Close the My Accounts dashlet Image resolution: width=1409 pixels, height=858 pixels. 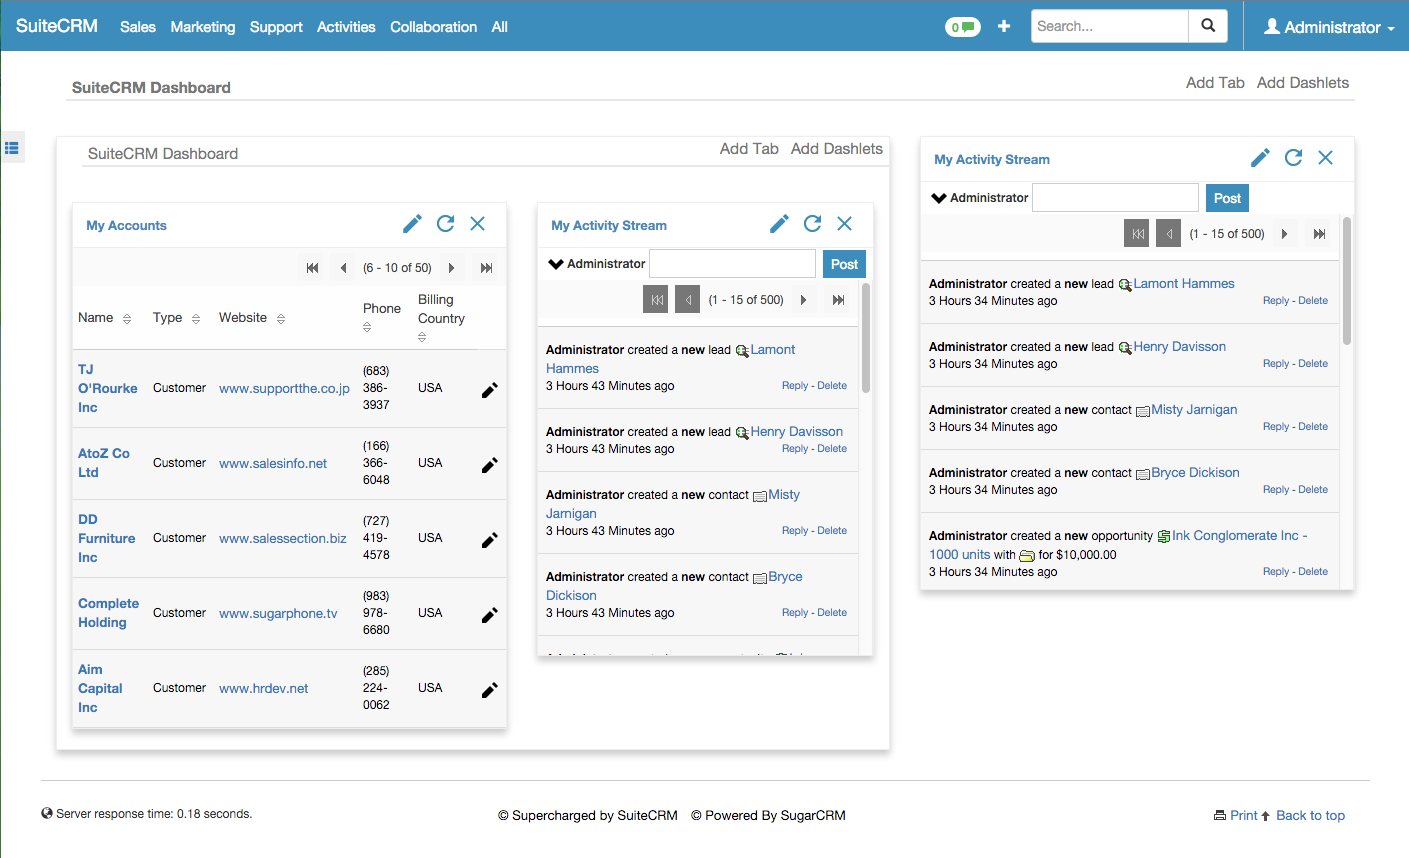click(478, 224)
